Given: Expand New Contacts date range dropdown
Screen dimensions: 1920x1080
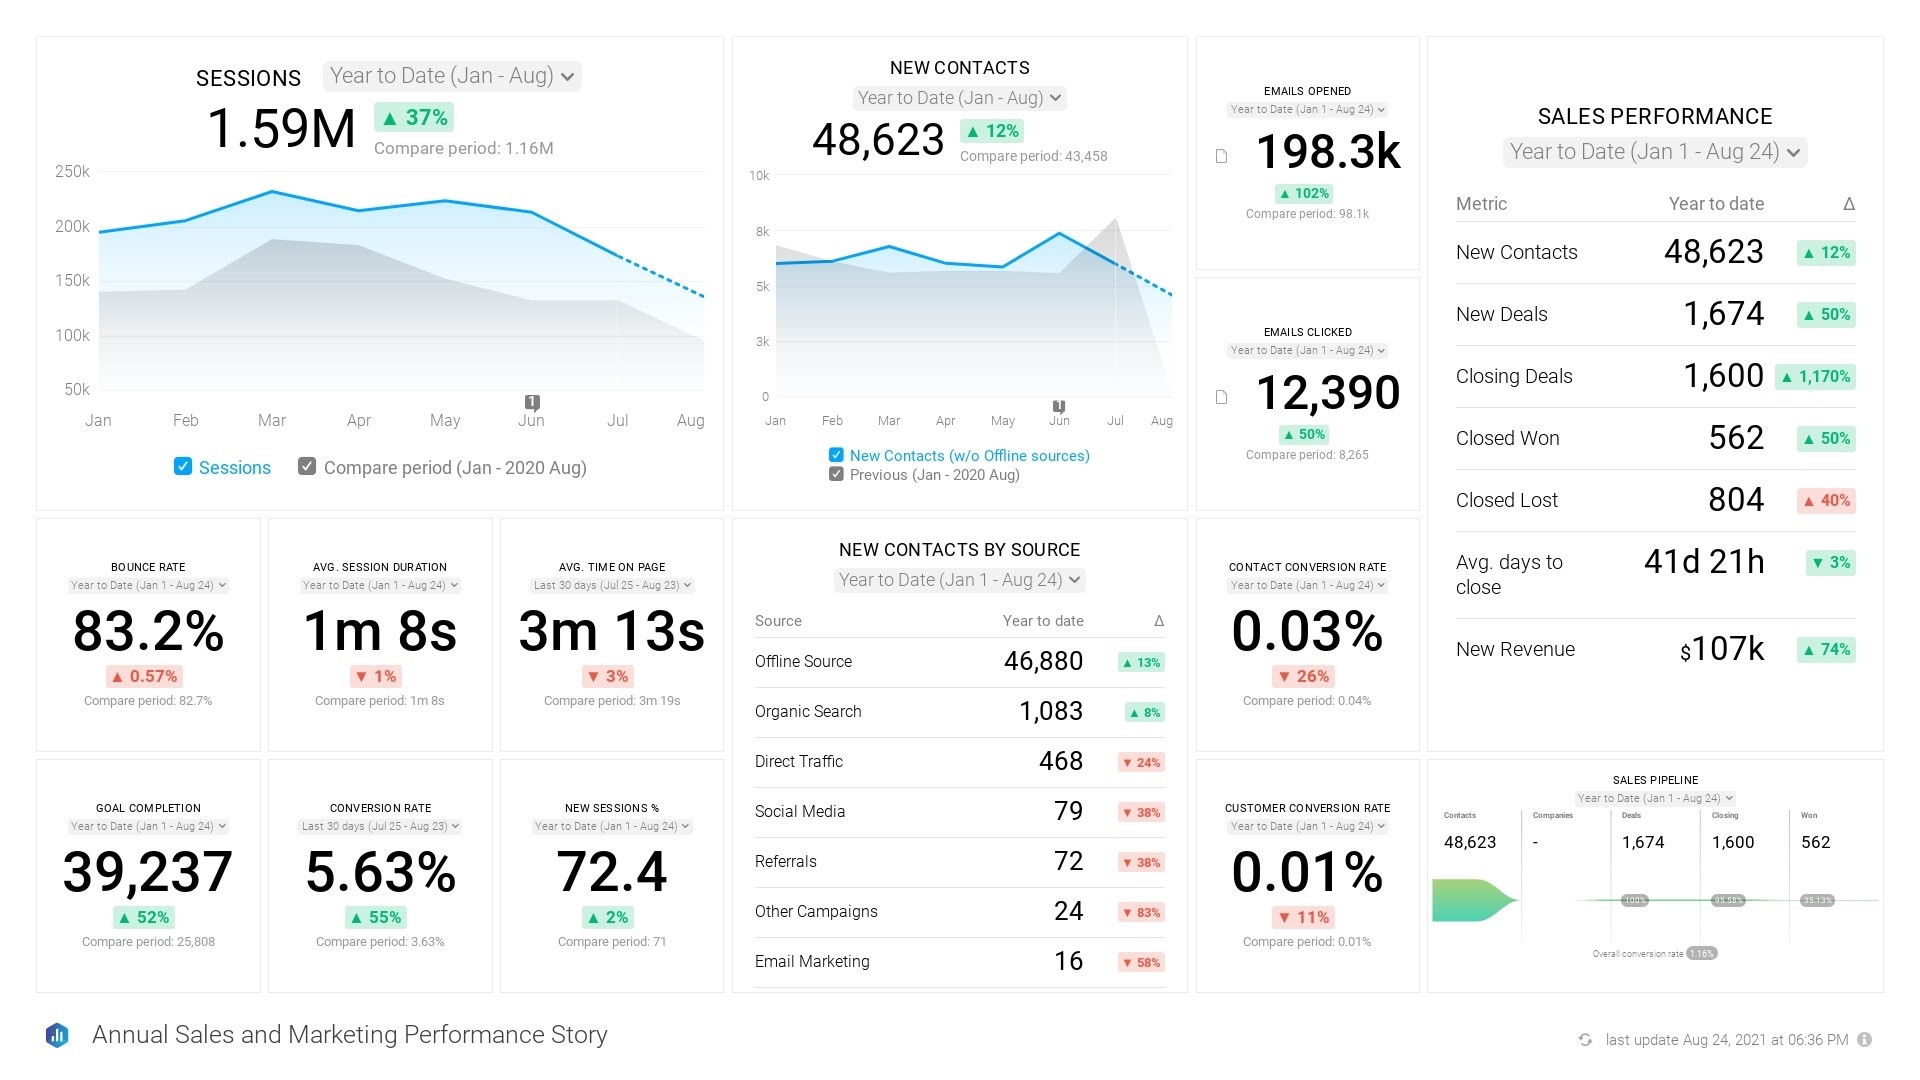Looking at the screenshot, I should [x=959, y=96].
